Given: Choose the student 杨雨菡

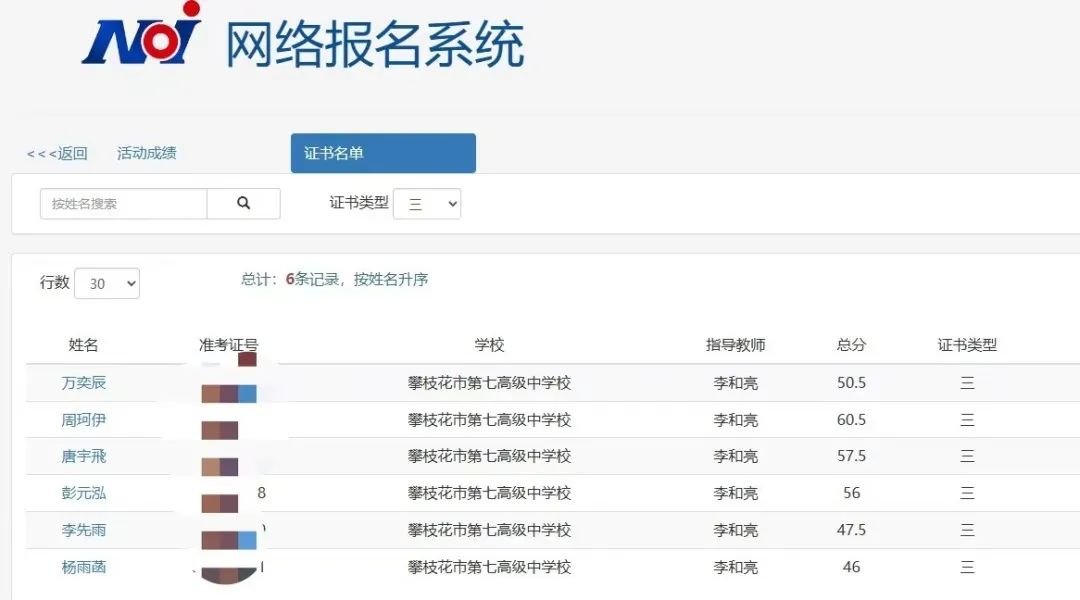Looking at the screenshot, I should tap(84, 567).
